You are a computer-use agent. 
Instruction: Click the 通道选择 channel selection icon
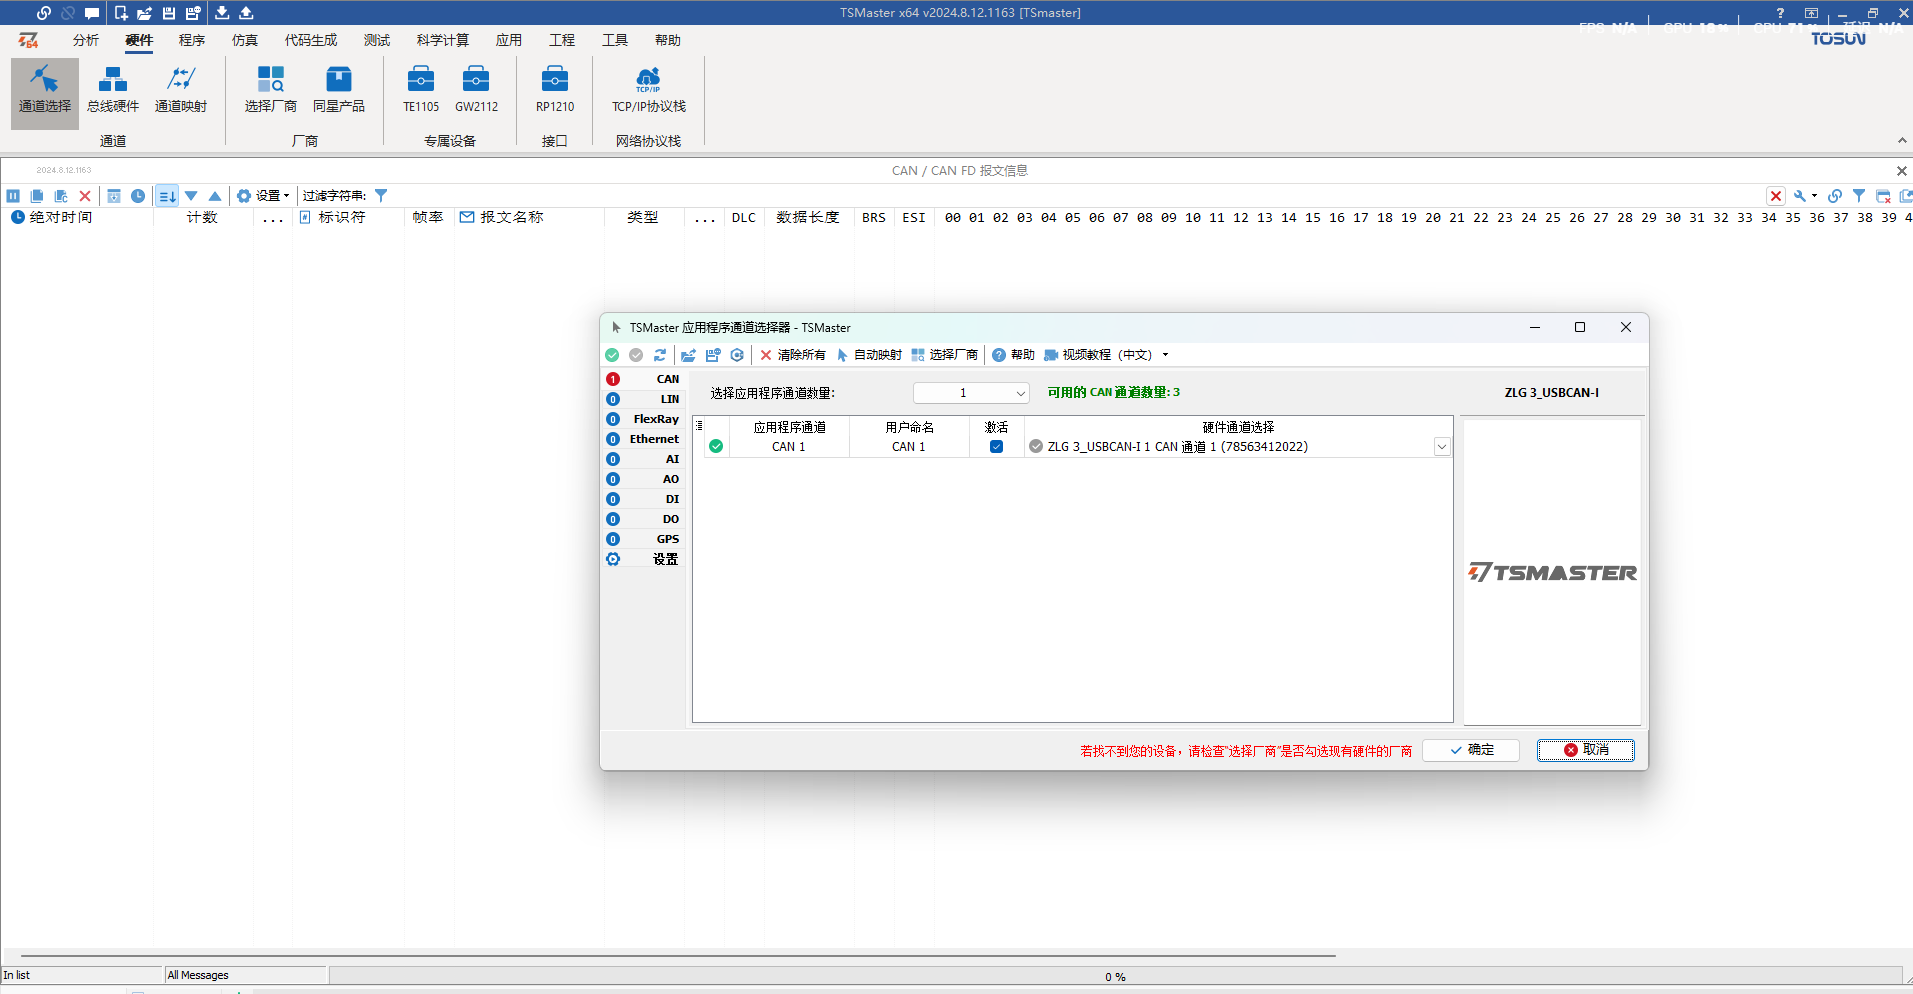(x=44, y=91)
